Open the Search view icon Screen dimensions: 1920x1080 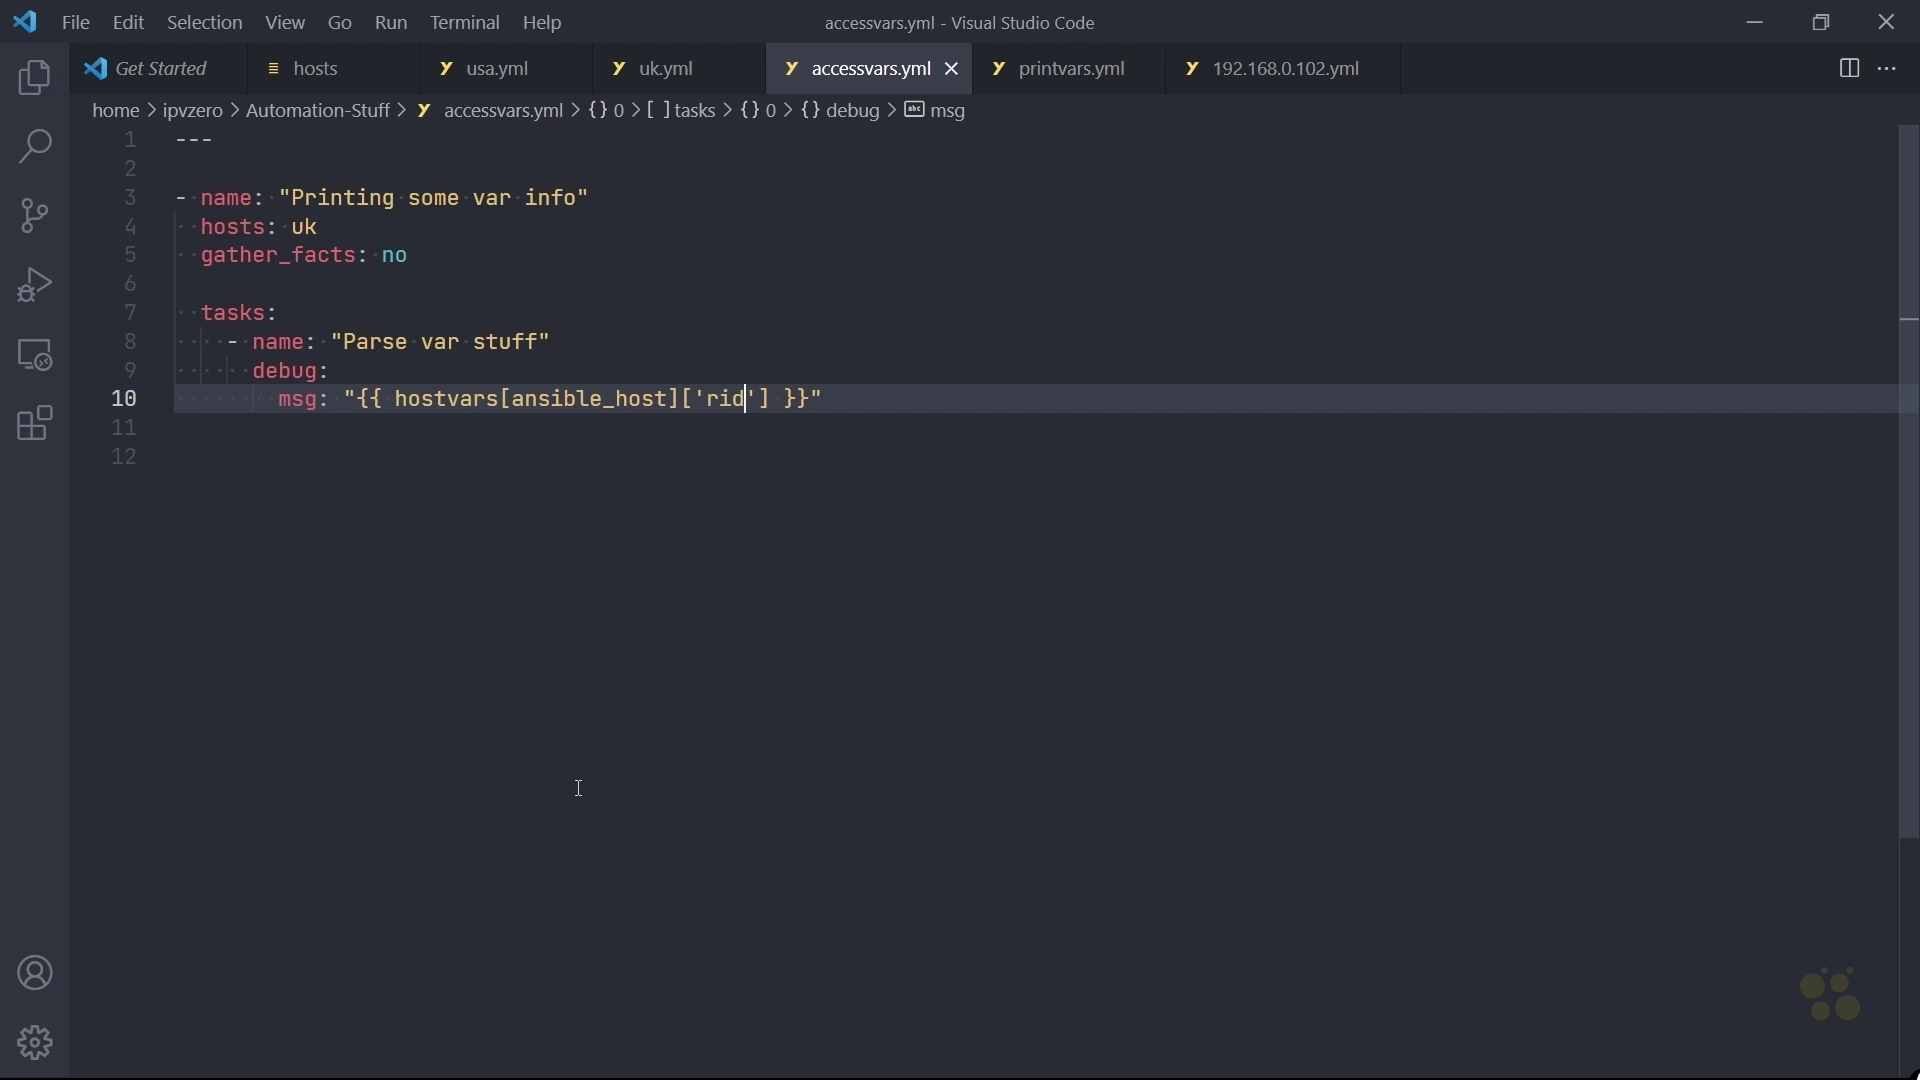click(x=35, y=147)
